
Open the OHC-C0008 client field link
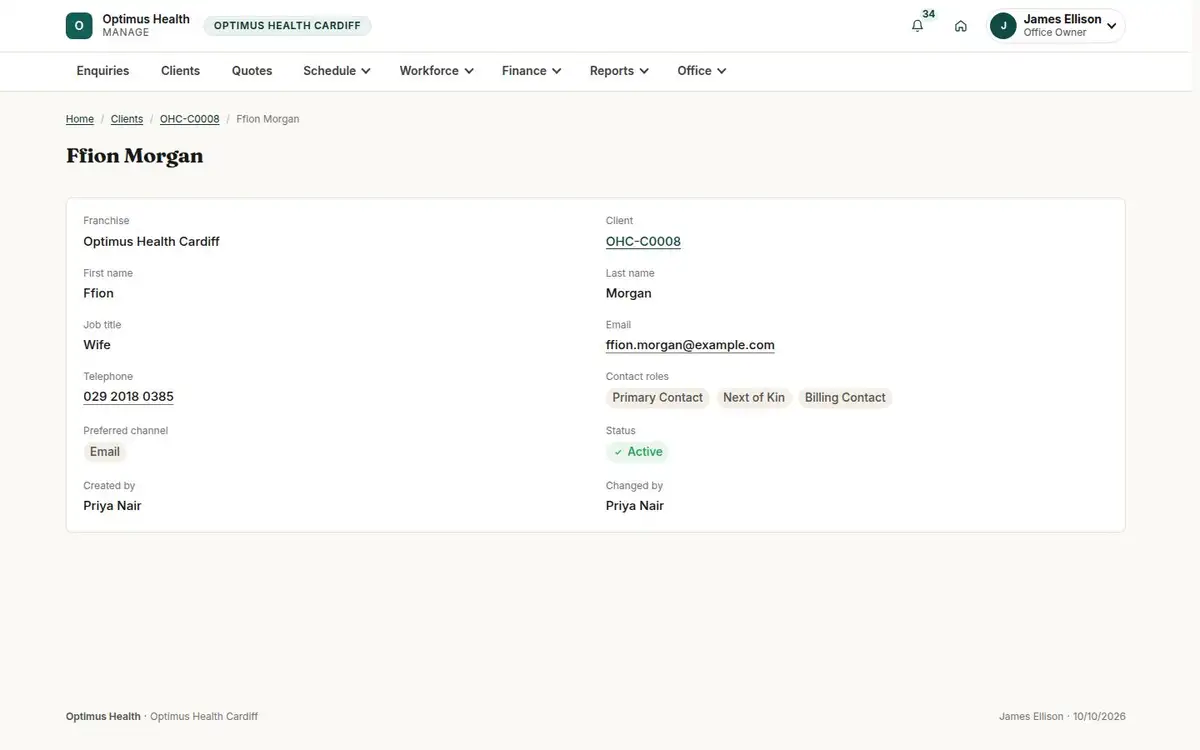point(643,241)
